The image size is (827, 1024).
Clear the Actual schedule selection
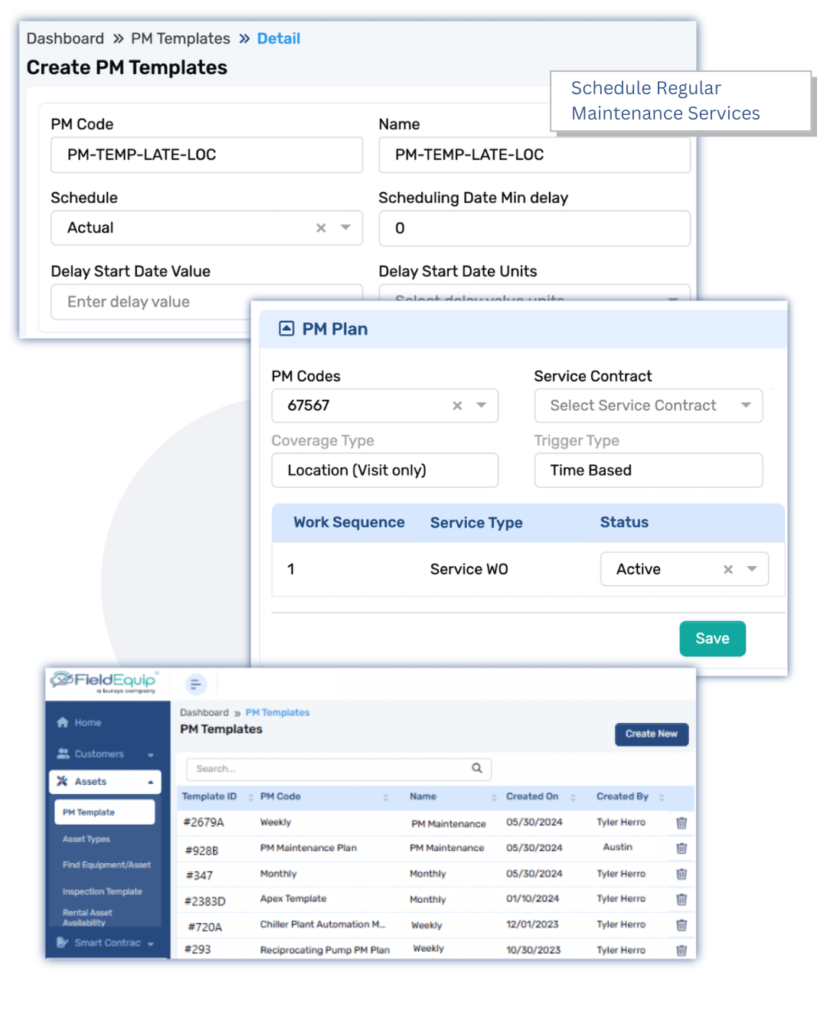[x=321, y=228]
